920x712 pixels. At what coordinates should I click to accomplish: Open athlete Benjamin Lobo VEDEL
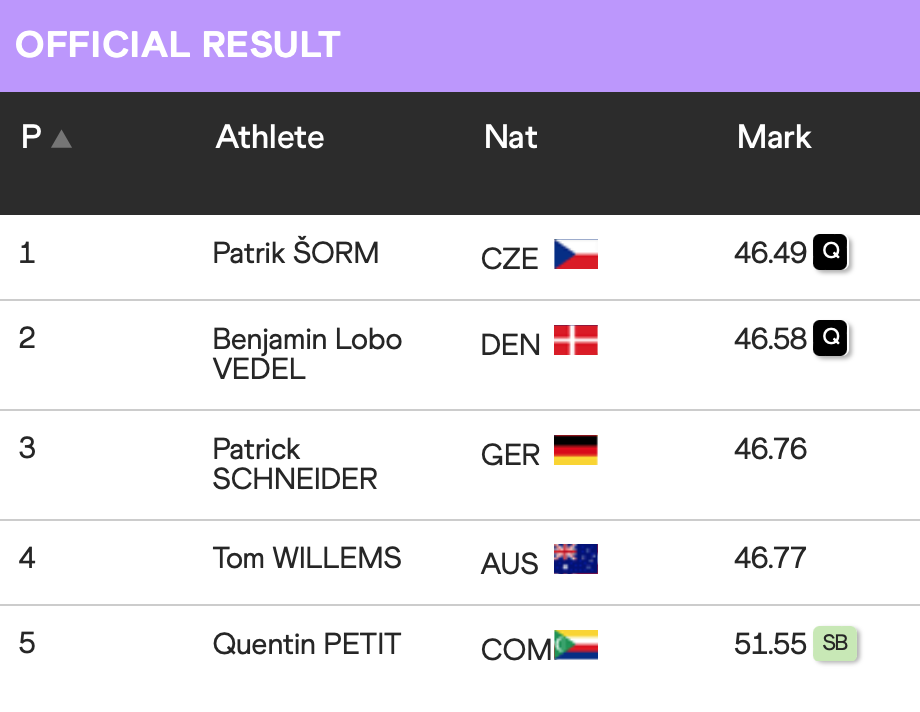point(307,354)
